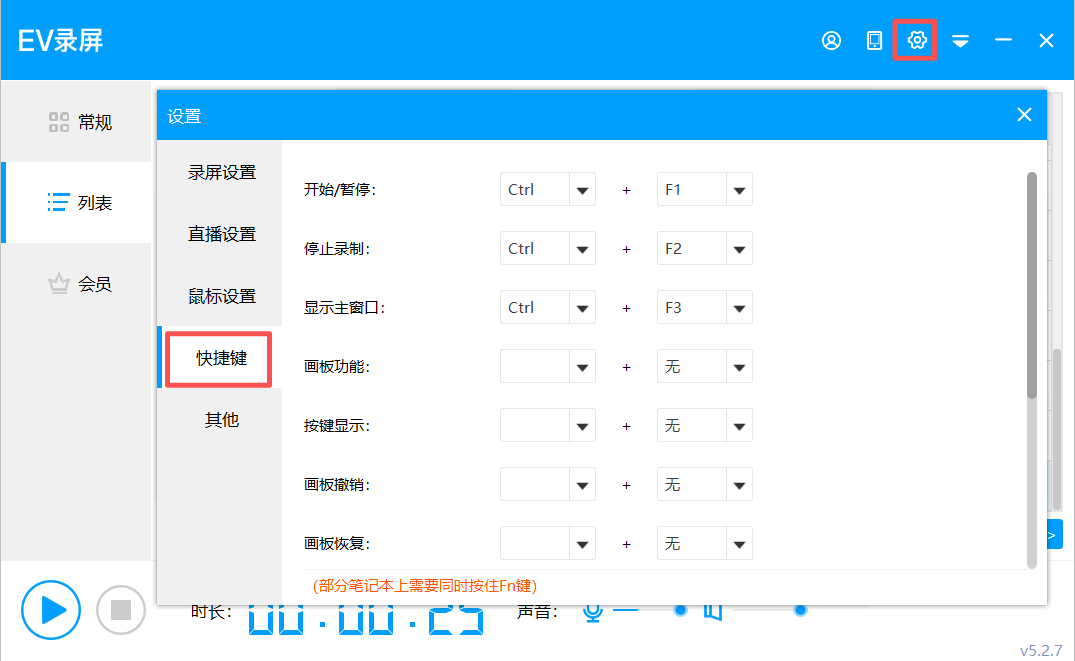Image resolution: width=1075 pixels, height=661 pixels.
Task: Click the v5.2.7 version label
Action: coord(1041,650)
